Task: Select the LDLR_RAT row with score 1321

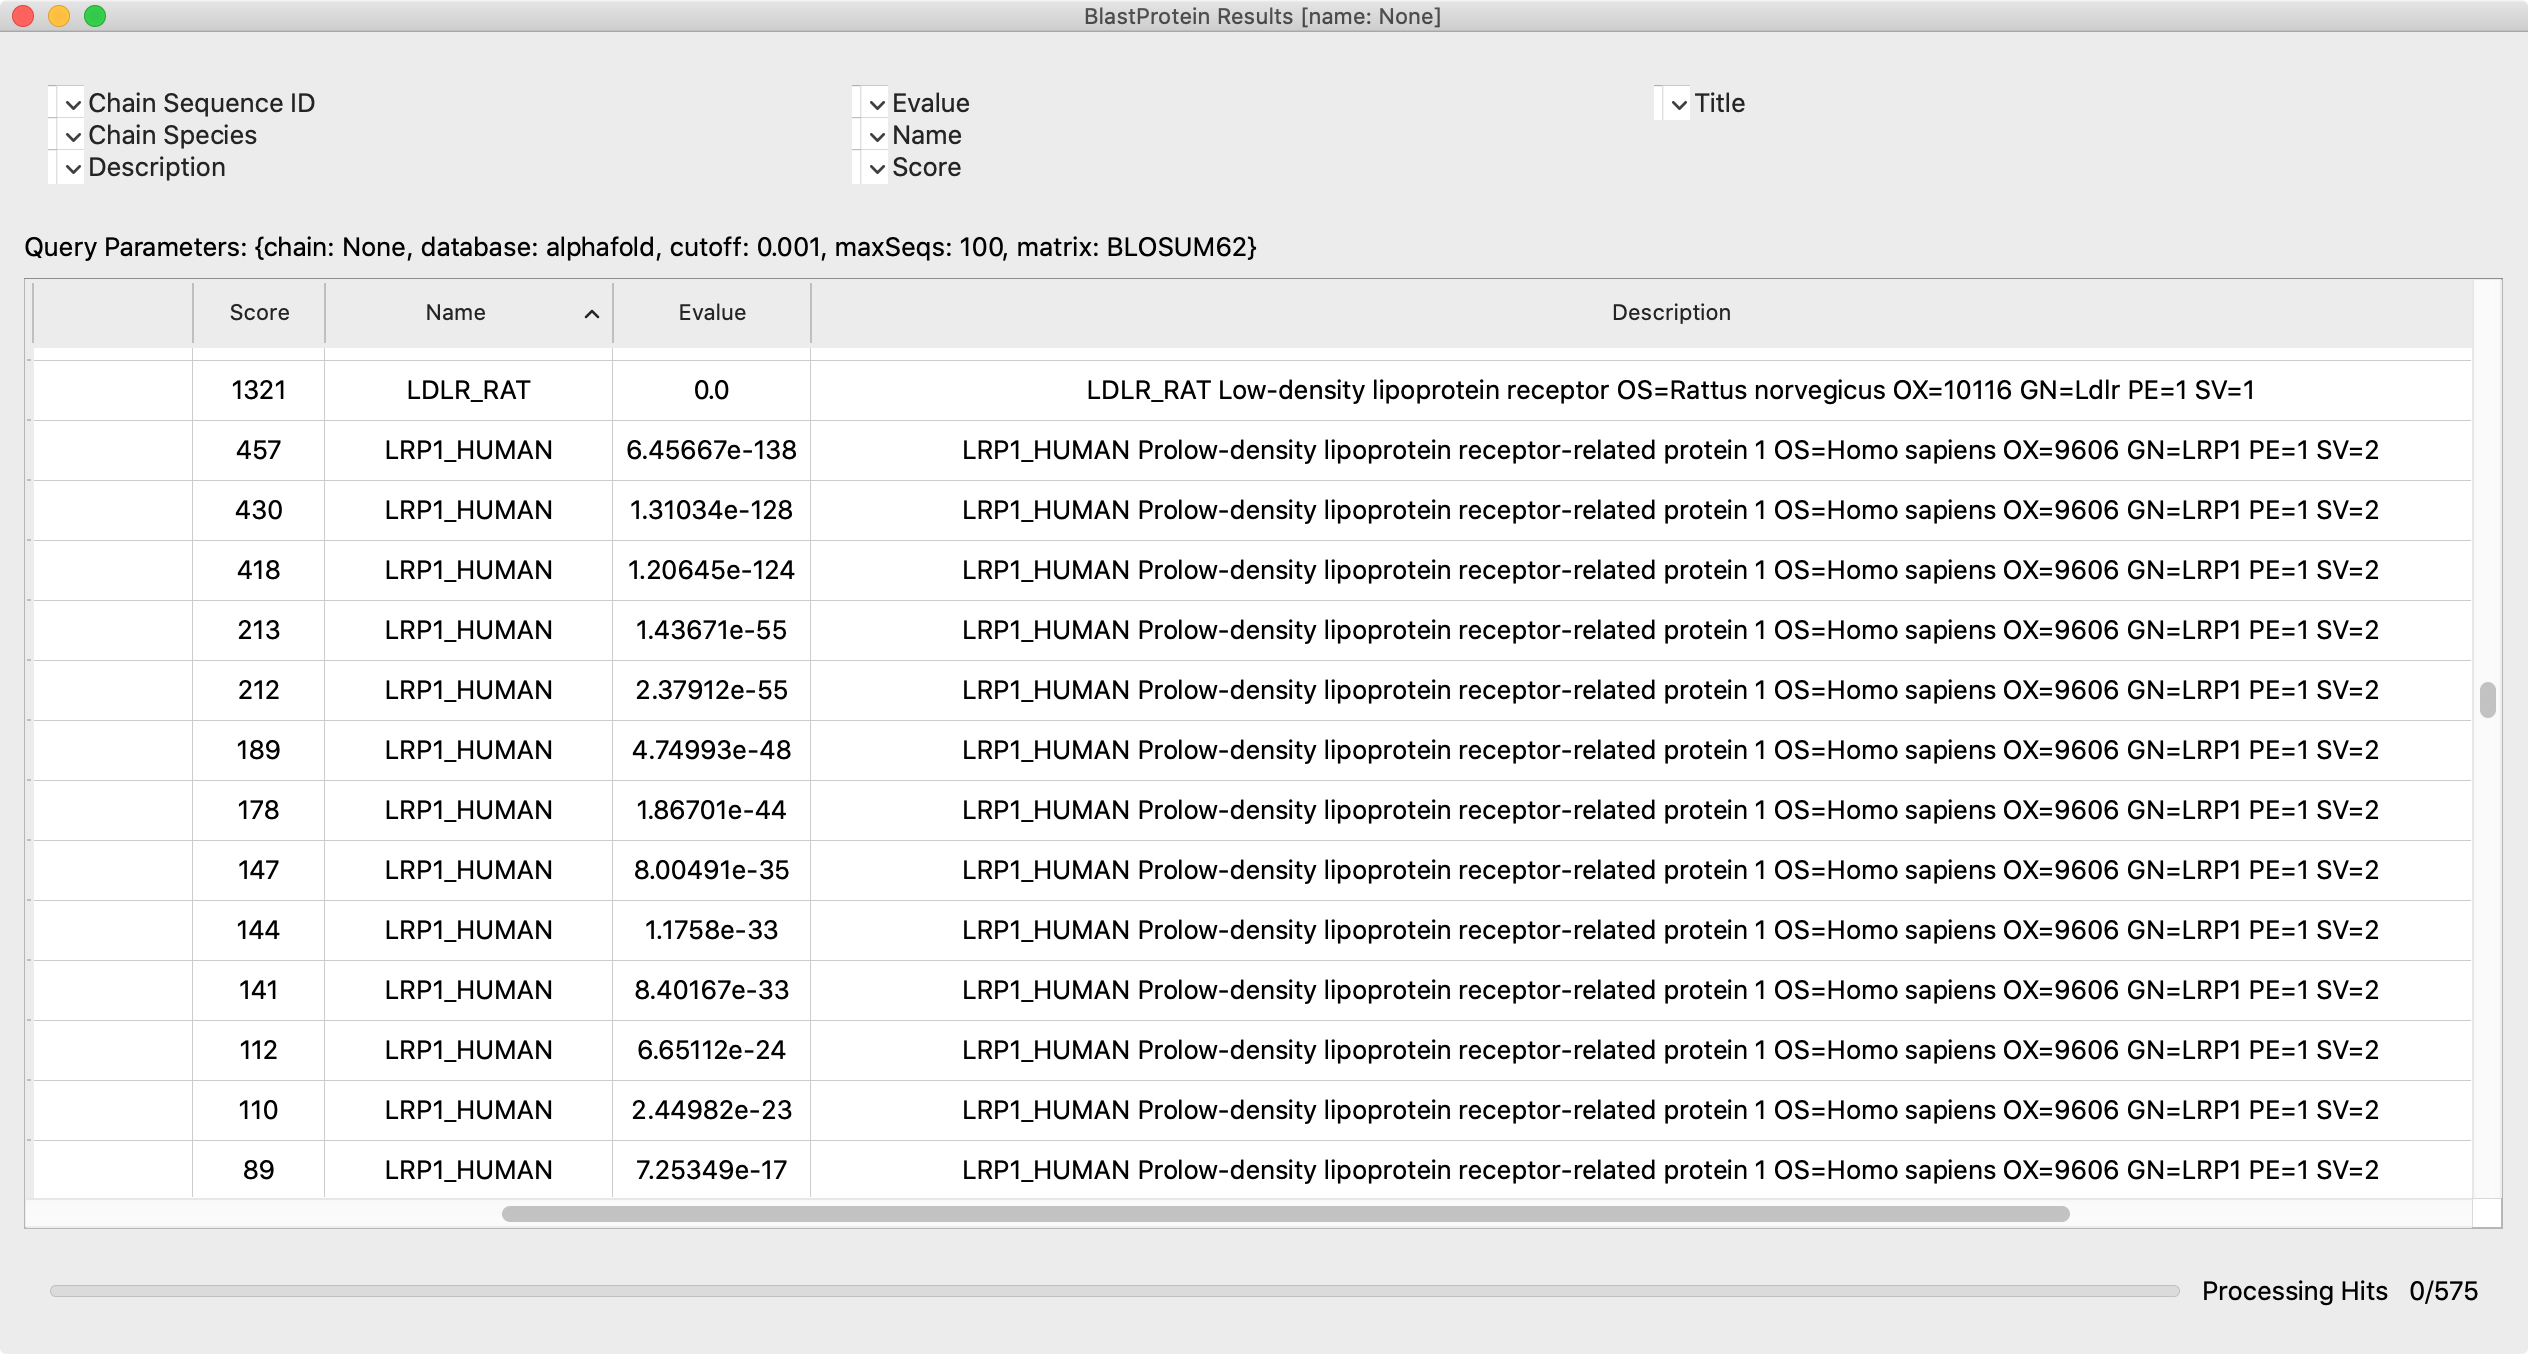Action: [468, 390]
